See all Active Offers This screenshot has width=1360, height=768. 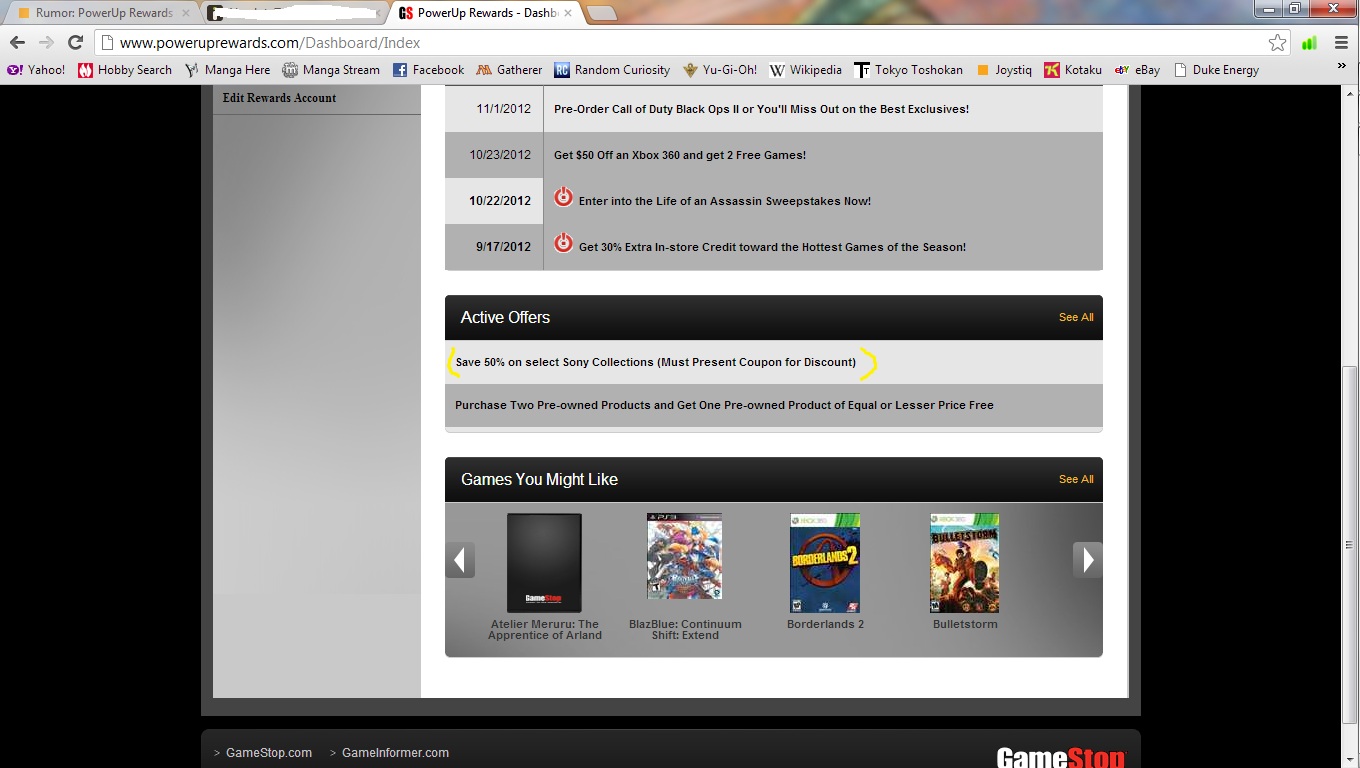click(1076, 317)
